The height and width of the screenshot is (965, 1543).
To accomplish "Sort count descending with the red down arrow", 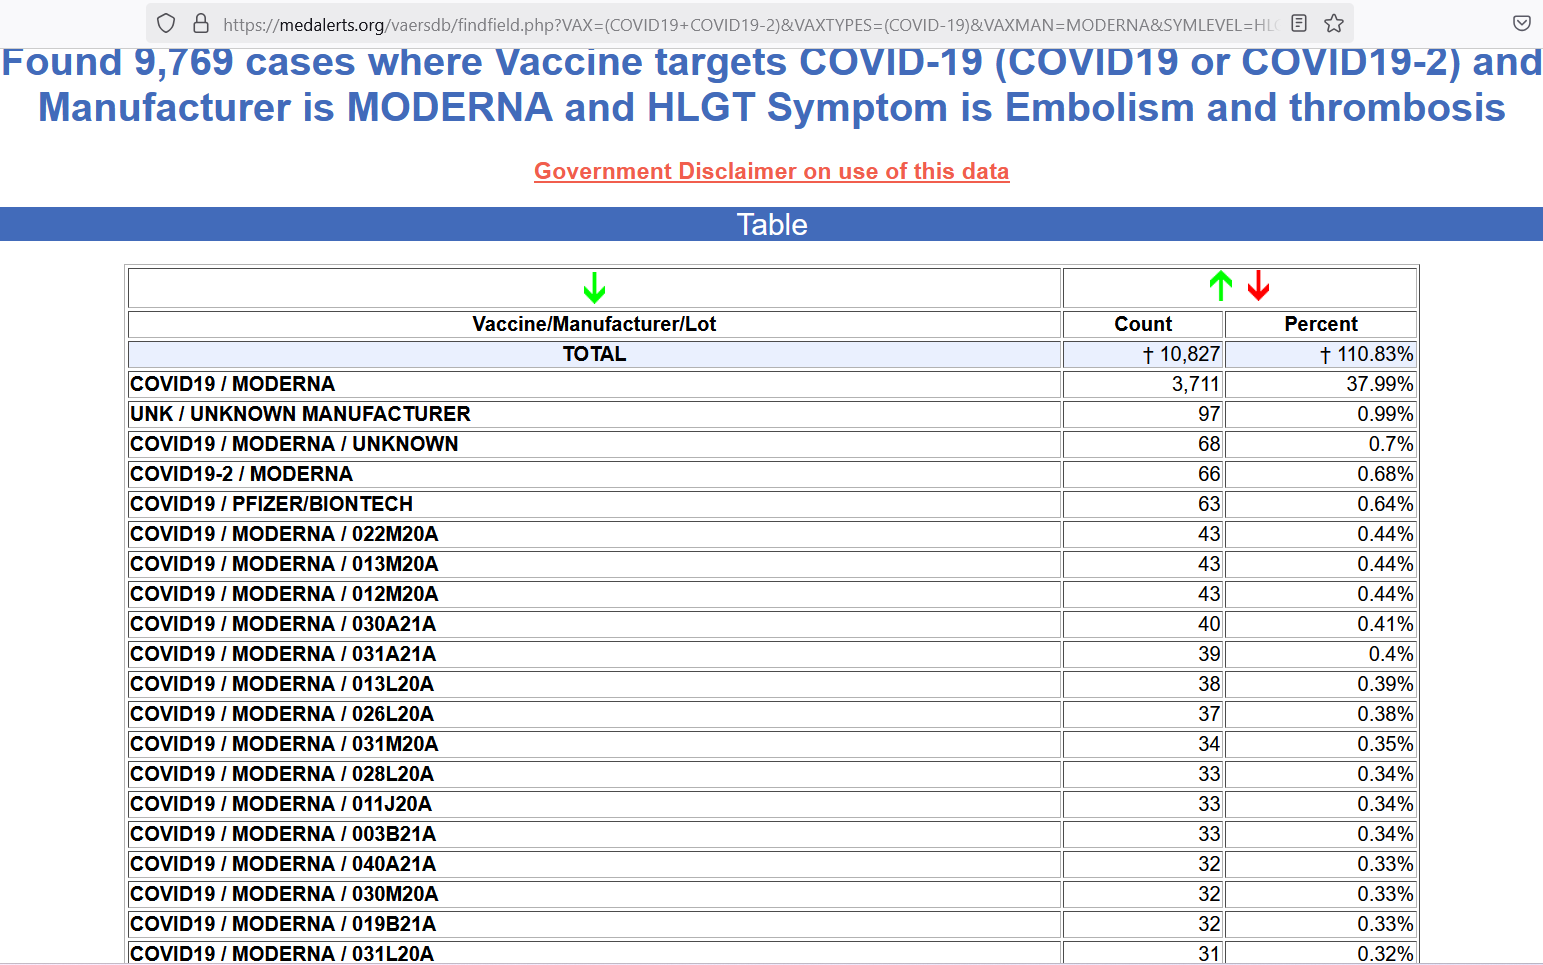I will click(x=1258, y=286).
